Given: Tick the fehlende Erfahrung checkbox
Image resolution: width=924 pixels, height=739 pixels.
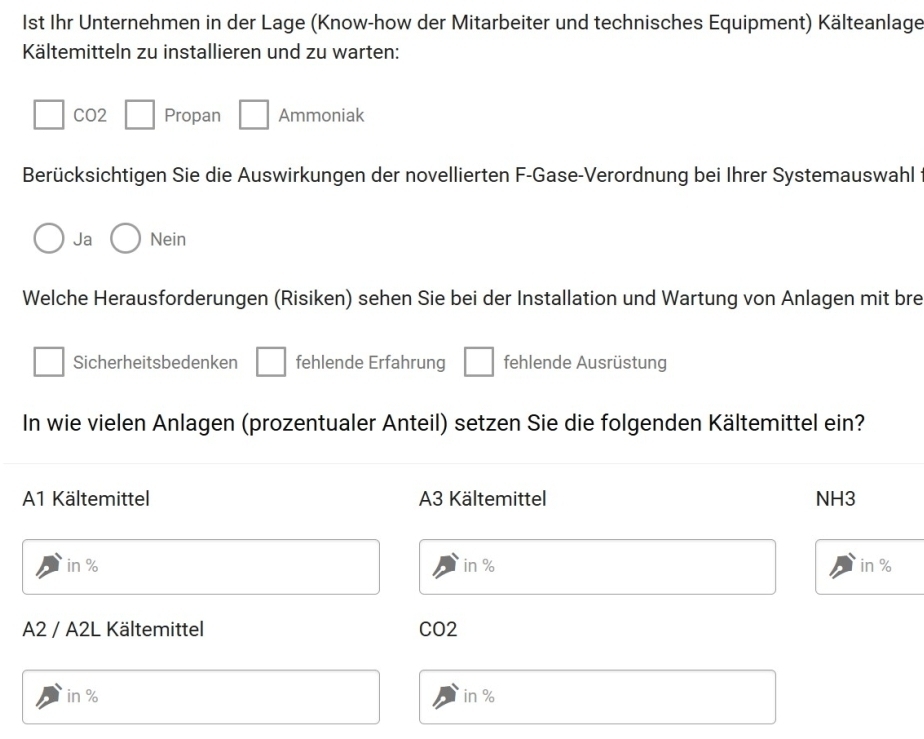Looking at the screenshot, I should (271, 361).
